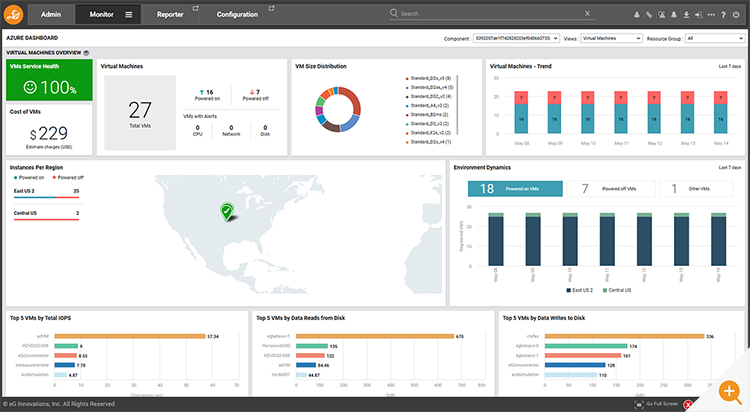
Task: Toggle Standard_F2s_v2 legend entry
Action: click(x=428, y=133)
